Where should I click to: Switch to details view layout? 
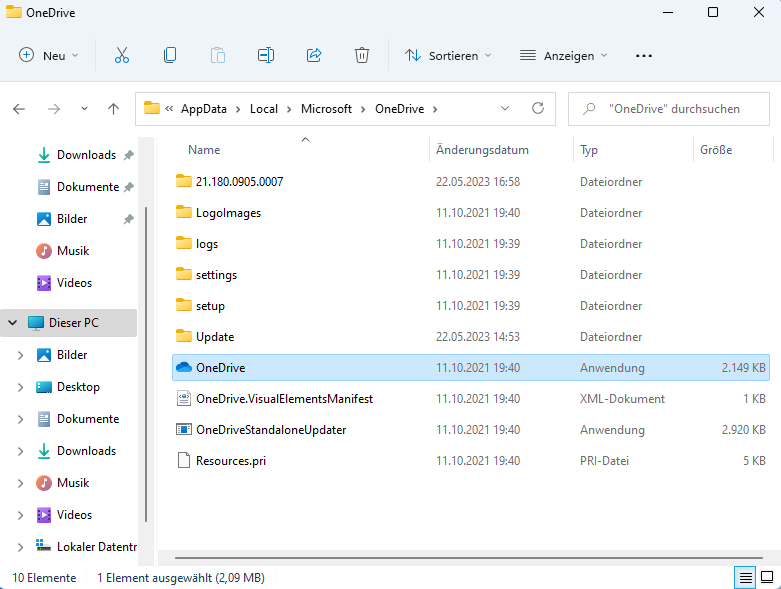pyautogui.click(x=744, y=577)
